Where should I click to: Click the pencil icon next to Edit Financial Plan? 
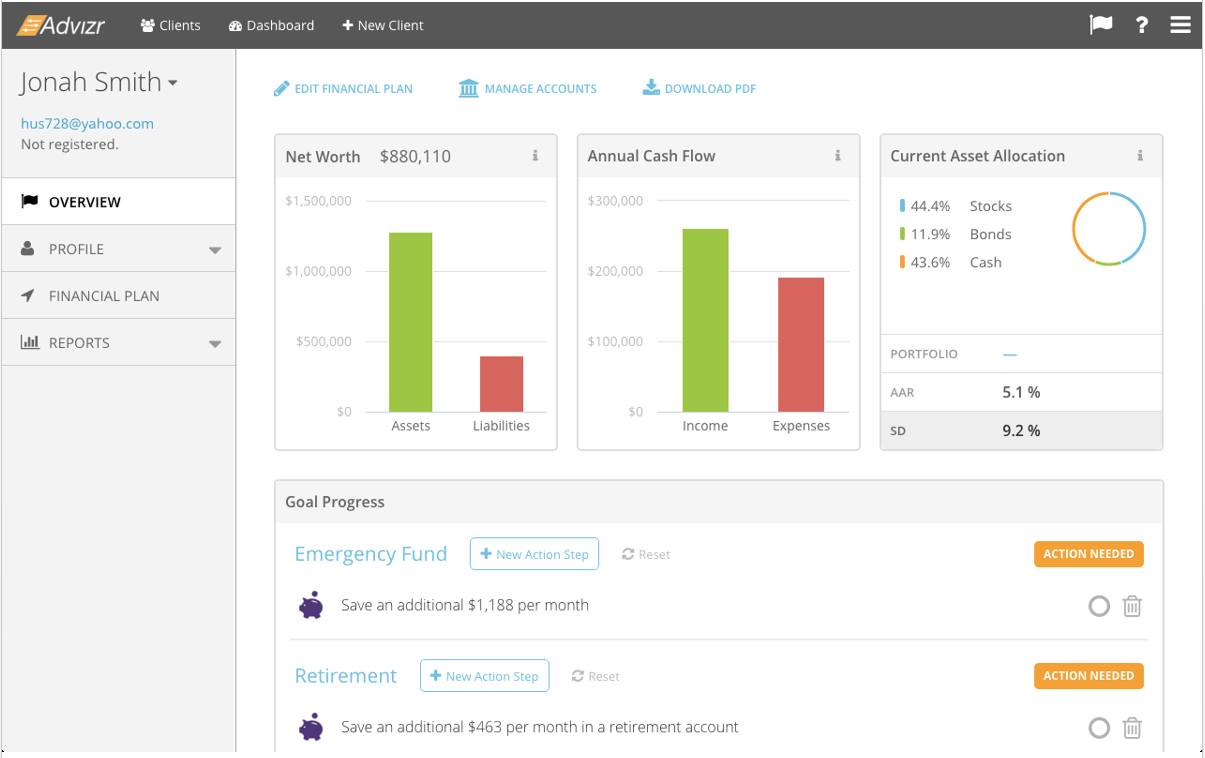[x=281, y=88]
